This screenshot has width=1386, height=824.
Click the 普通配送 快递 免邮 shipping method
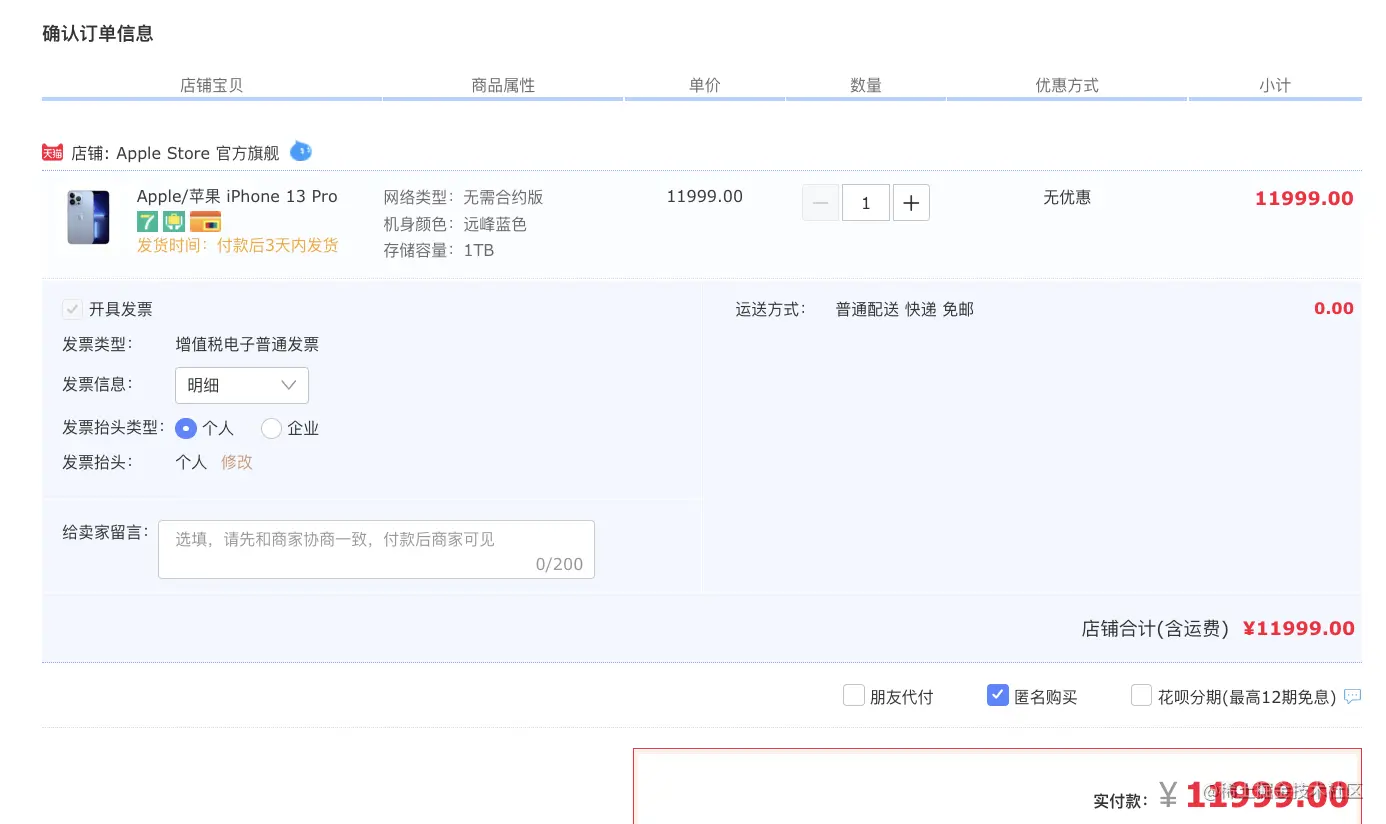[905, 309]
